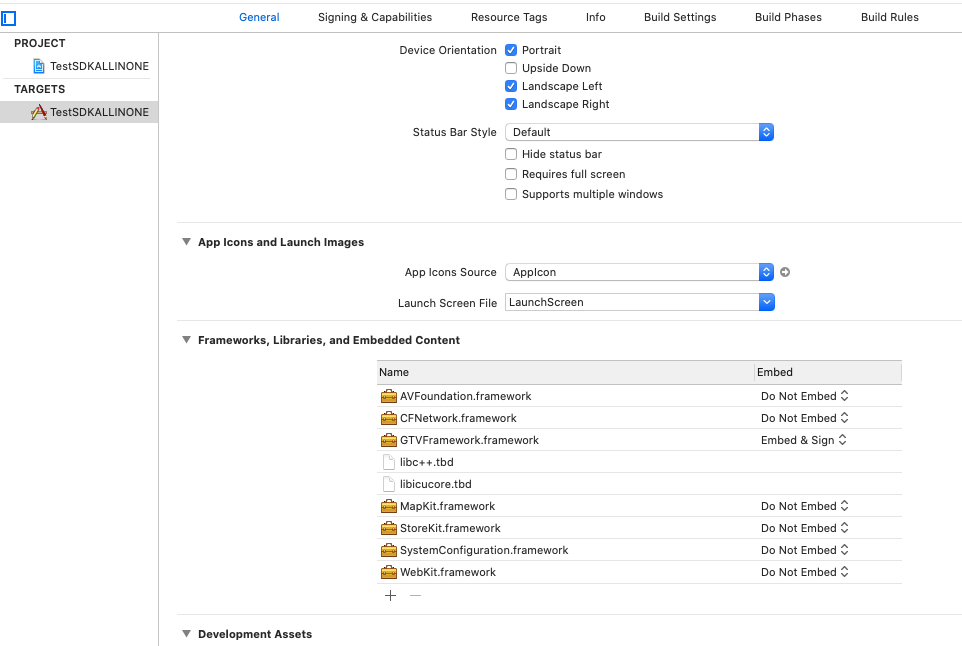Uncheck Landscape Right orientation
The height and width of the screenshot is (646, 962).
point(511,104)
